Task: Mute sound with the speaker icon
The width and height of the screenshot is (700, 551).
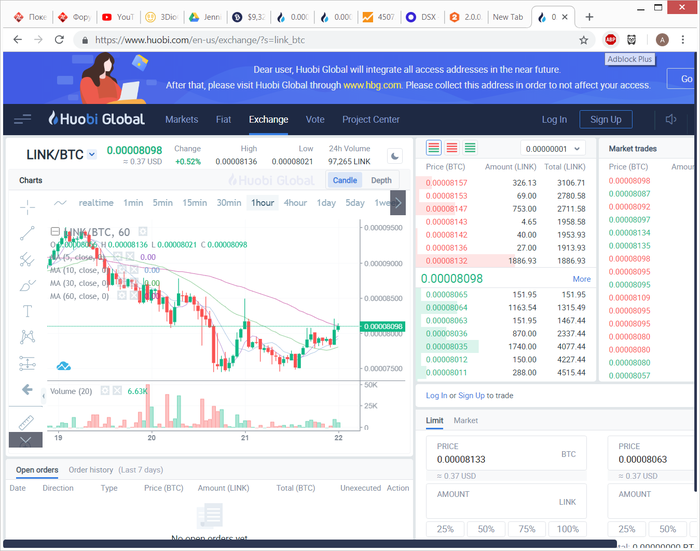Action: pos(671,119)
